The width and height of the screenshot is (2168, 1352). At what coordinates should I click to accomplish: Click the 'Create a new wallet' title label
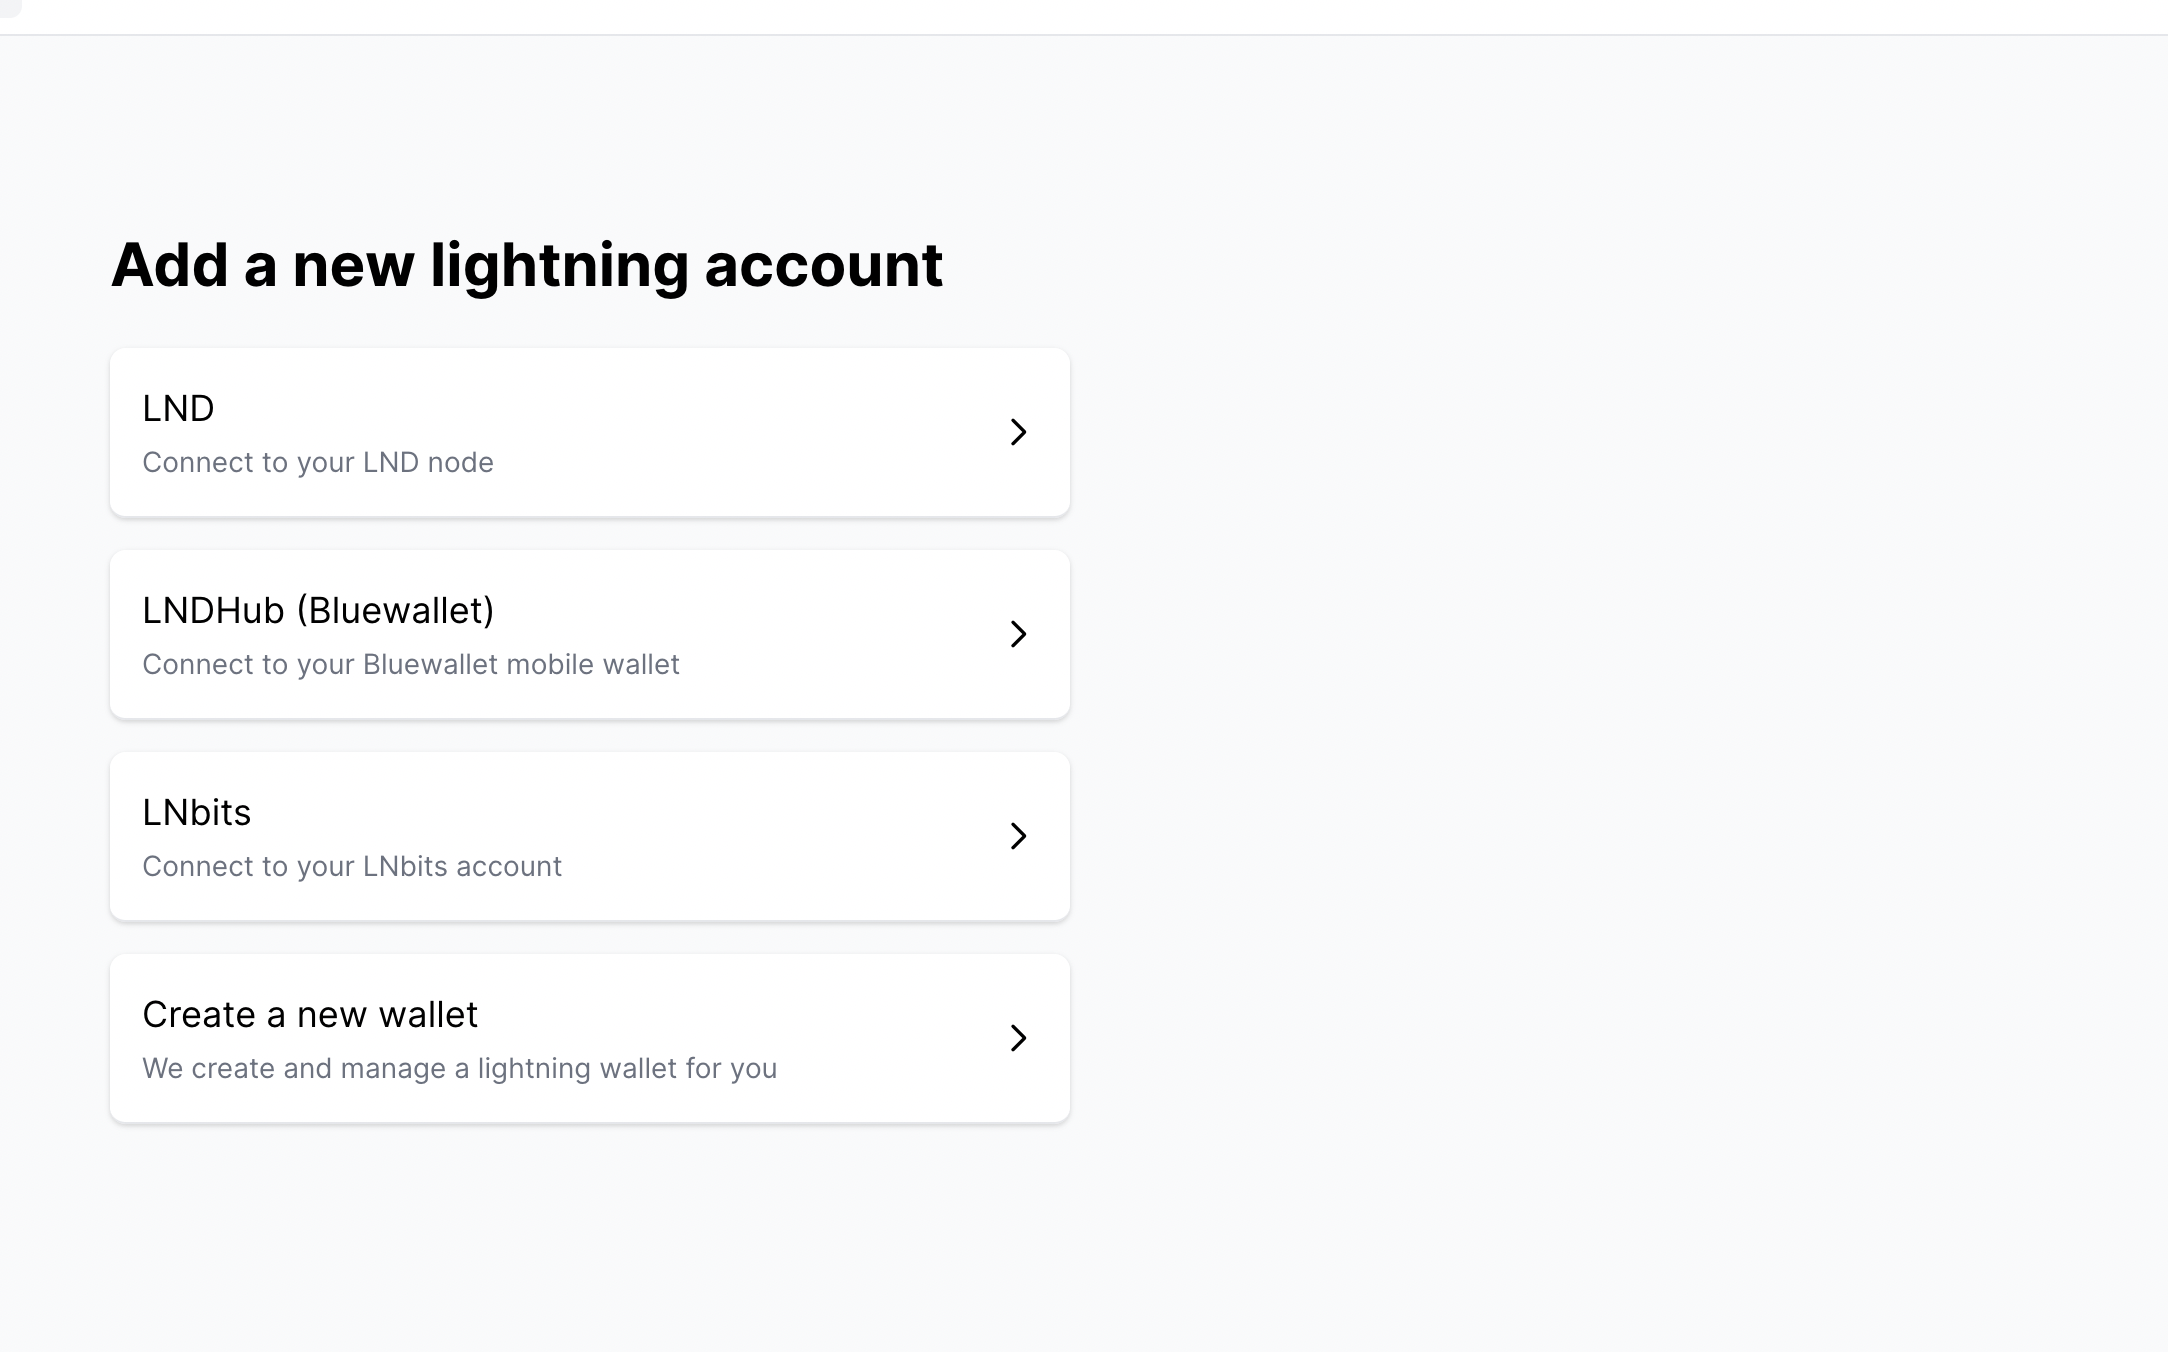tap(310, 1014)
